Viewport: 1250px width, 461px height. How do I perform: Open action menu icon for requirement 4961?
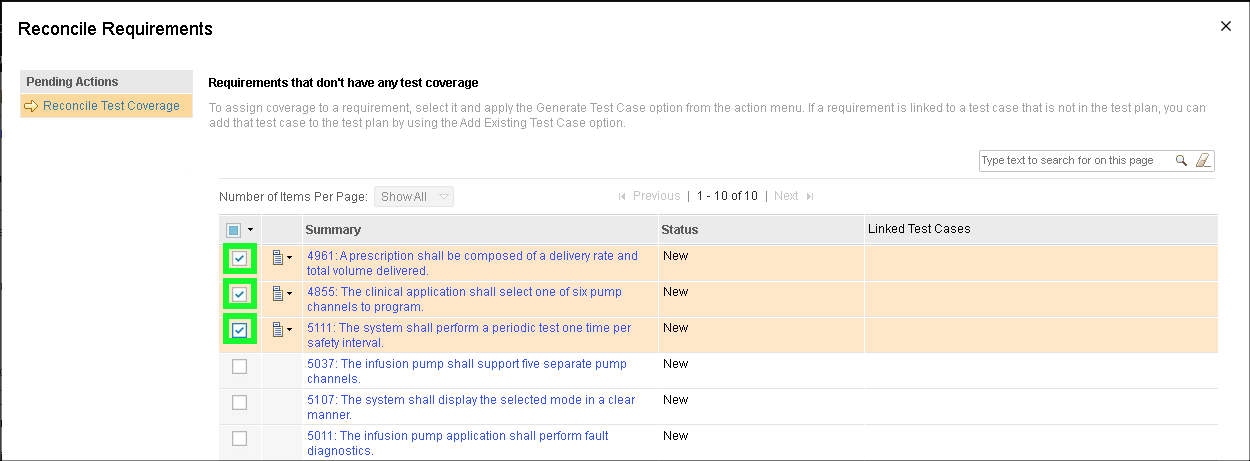click(281, 258)
